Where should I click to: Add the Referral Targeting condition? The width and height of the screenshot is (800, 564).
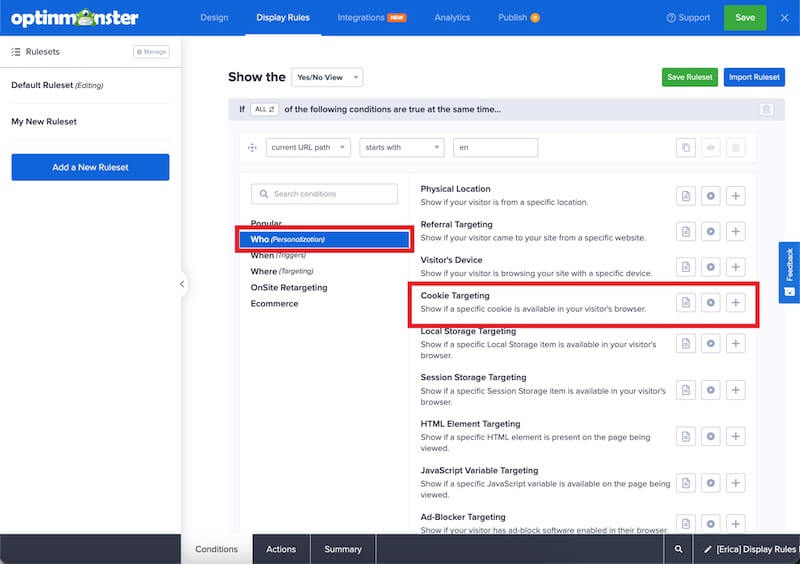pyautogui.click(x=736, y=232)
